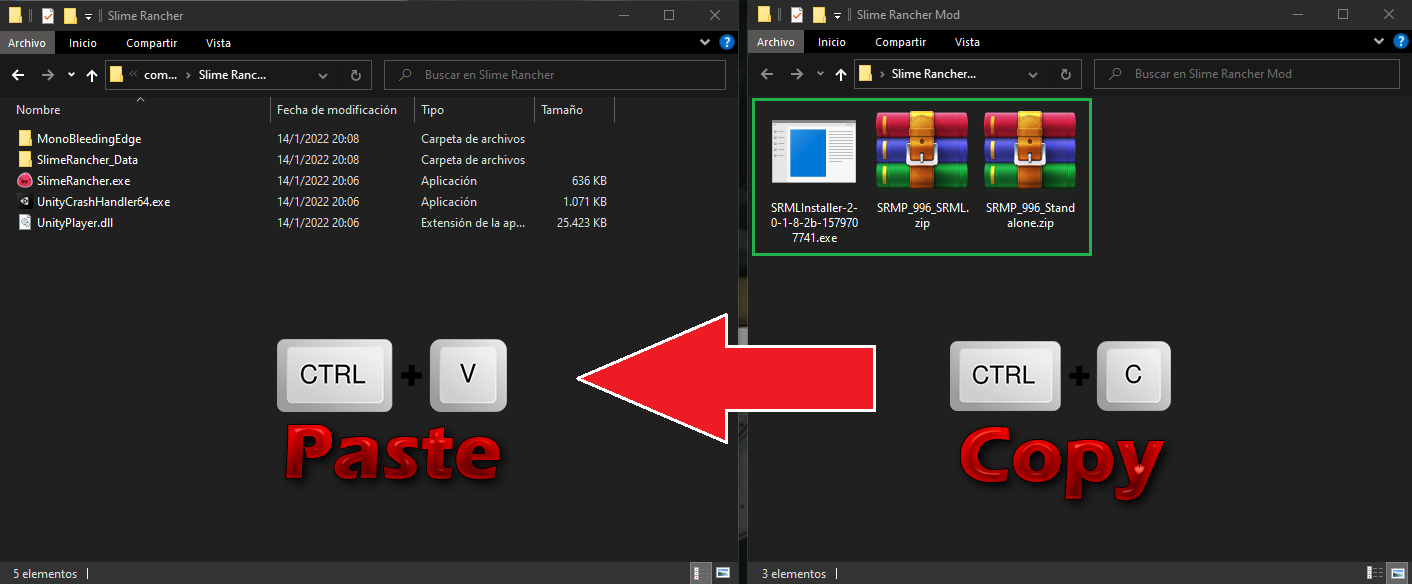Screen dimensions: 1412x584
Task: Switch to details view in Slime Rancher Mod window
Action: 1375,574
